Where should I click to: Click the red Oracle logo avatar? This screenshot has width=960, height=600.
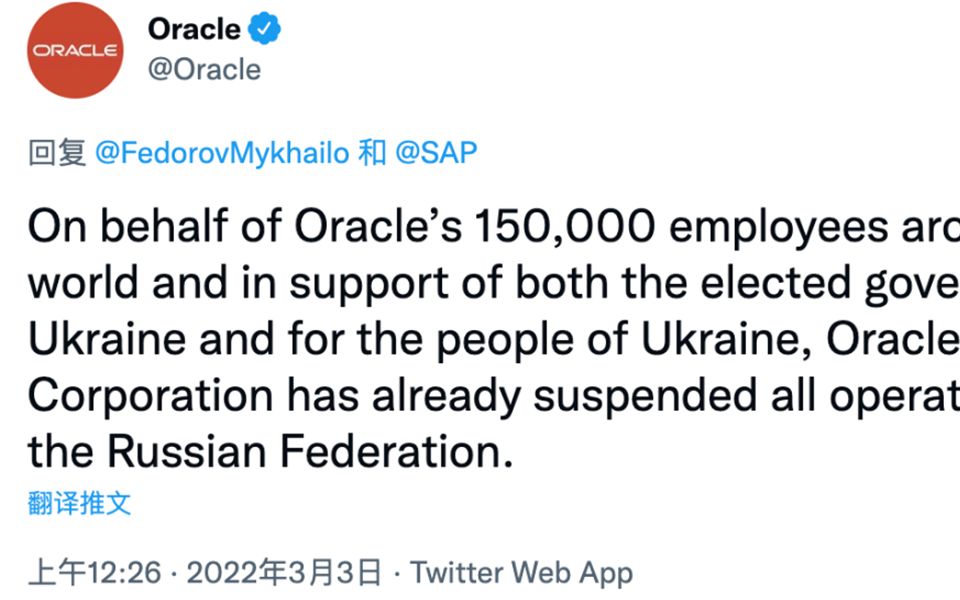click(x=75, y=50)
